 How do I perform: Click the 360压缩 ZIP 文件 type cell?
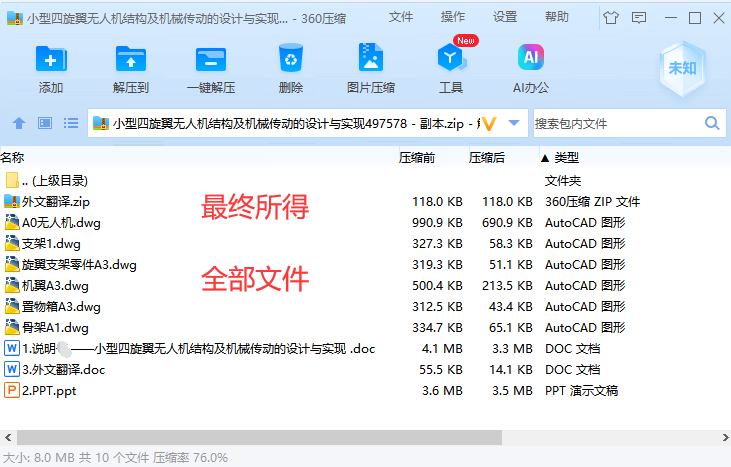[x=593, y=201]
